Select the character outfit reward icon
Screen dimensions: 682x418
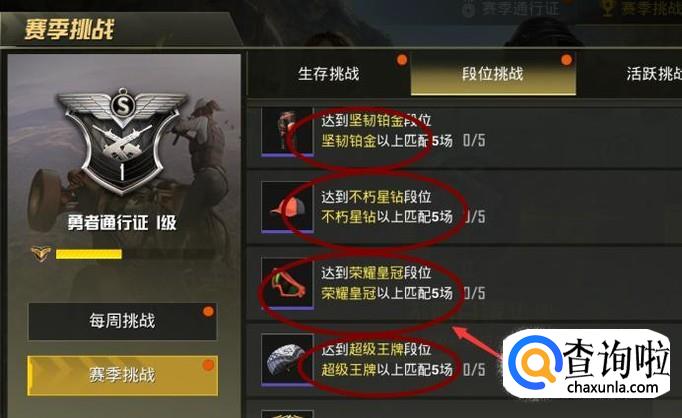[287, 131]
